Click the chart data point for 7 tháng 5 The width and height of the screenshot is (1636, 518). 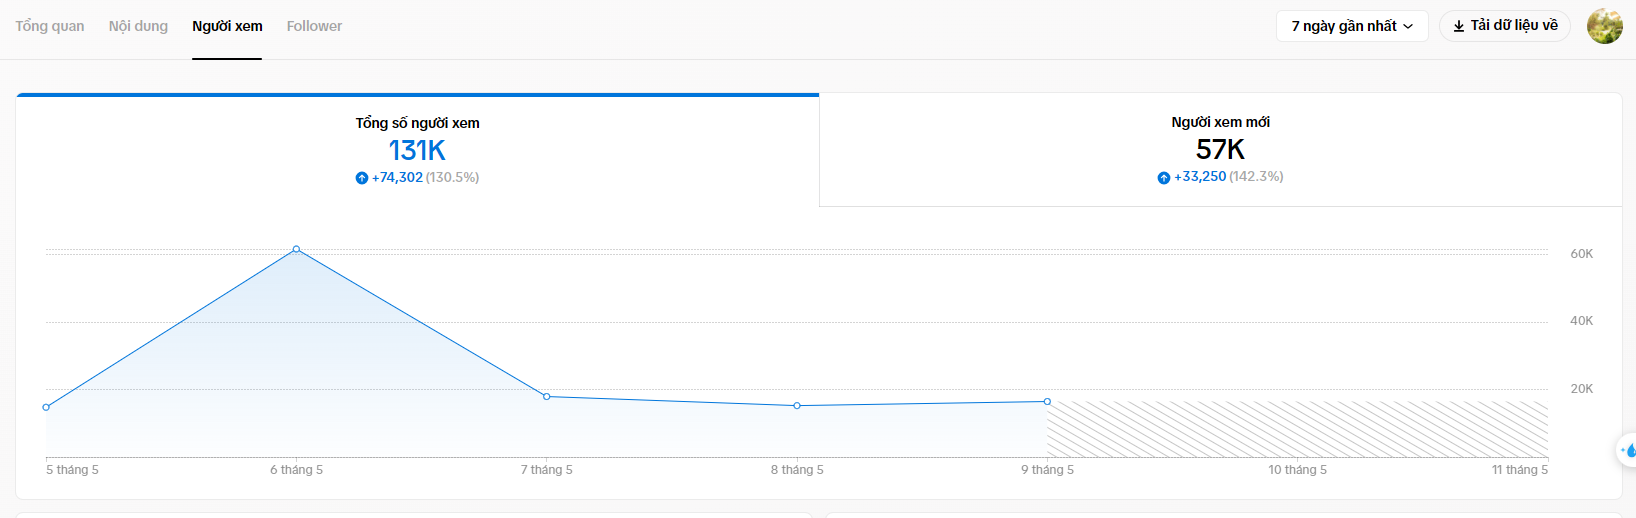coord(546,397)
